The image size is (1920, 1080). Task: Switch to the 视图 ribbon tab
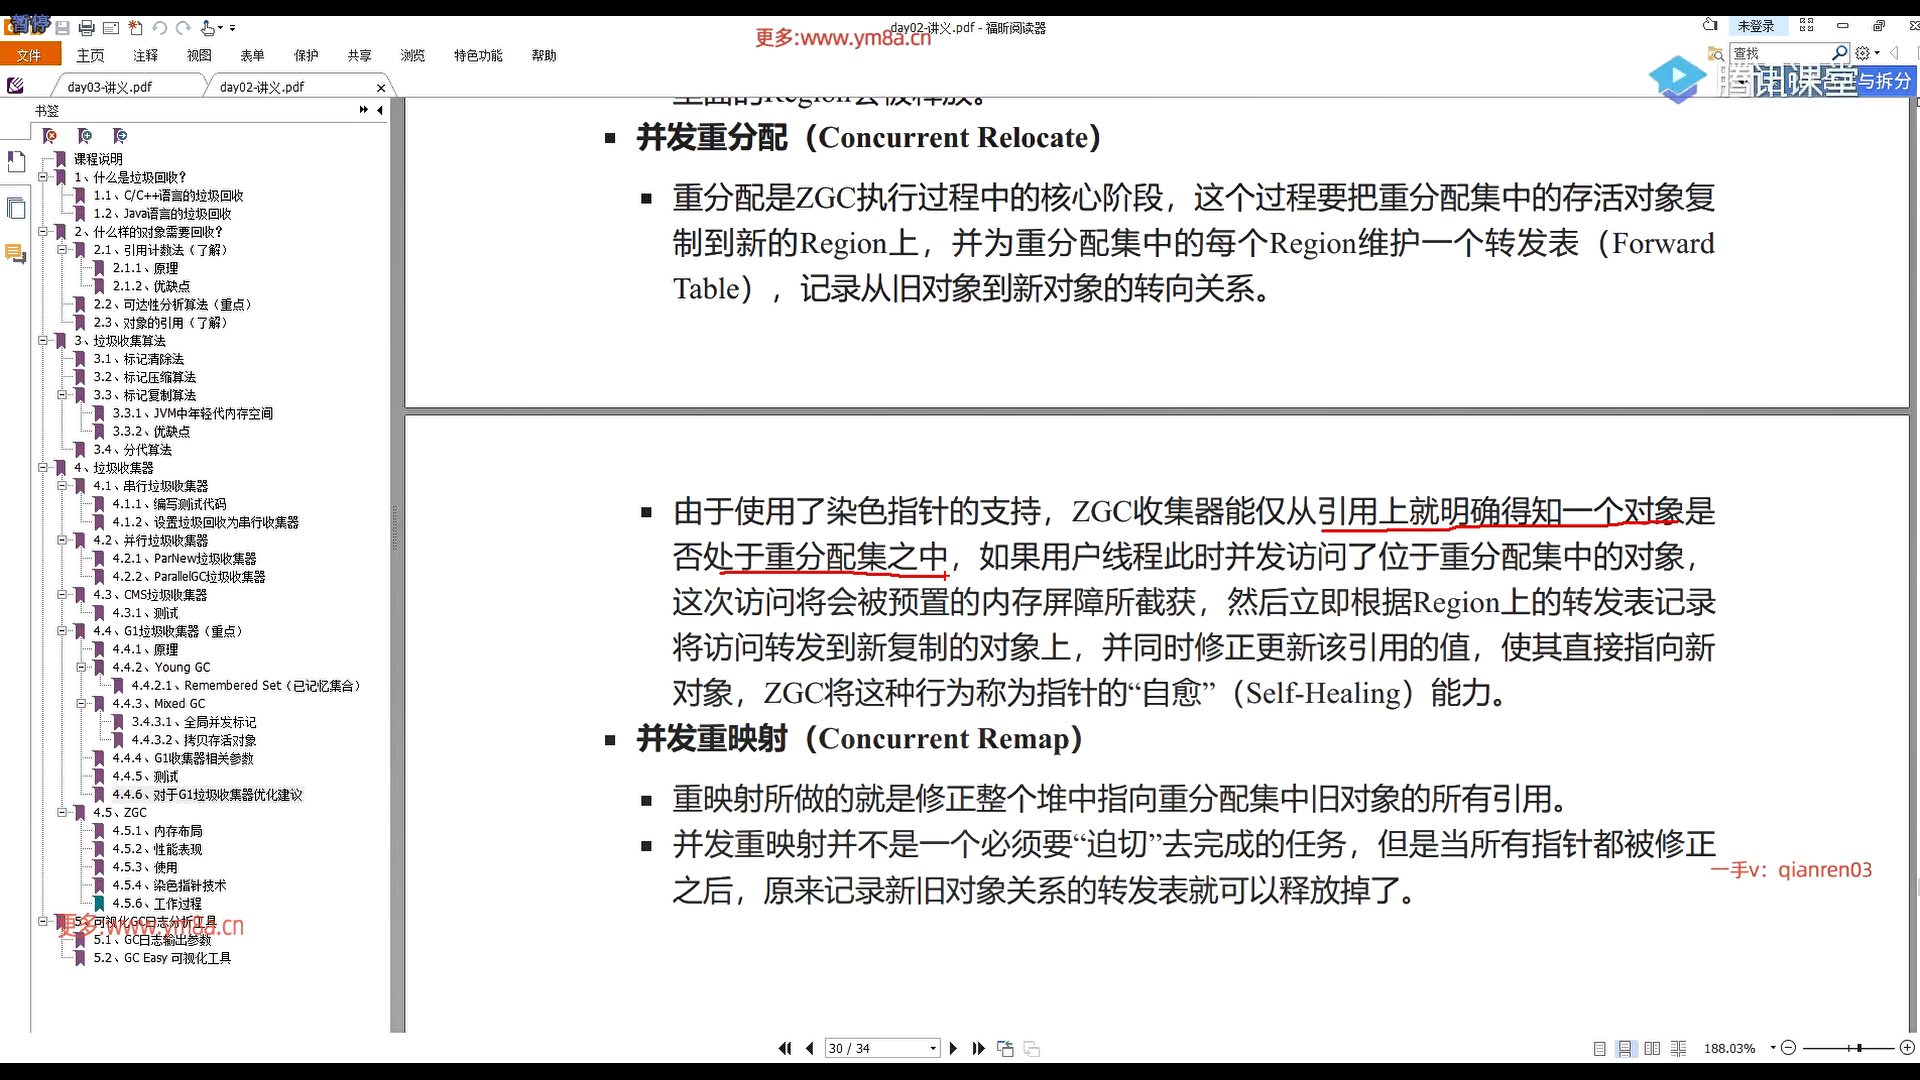point(198,55)
